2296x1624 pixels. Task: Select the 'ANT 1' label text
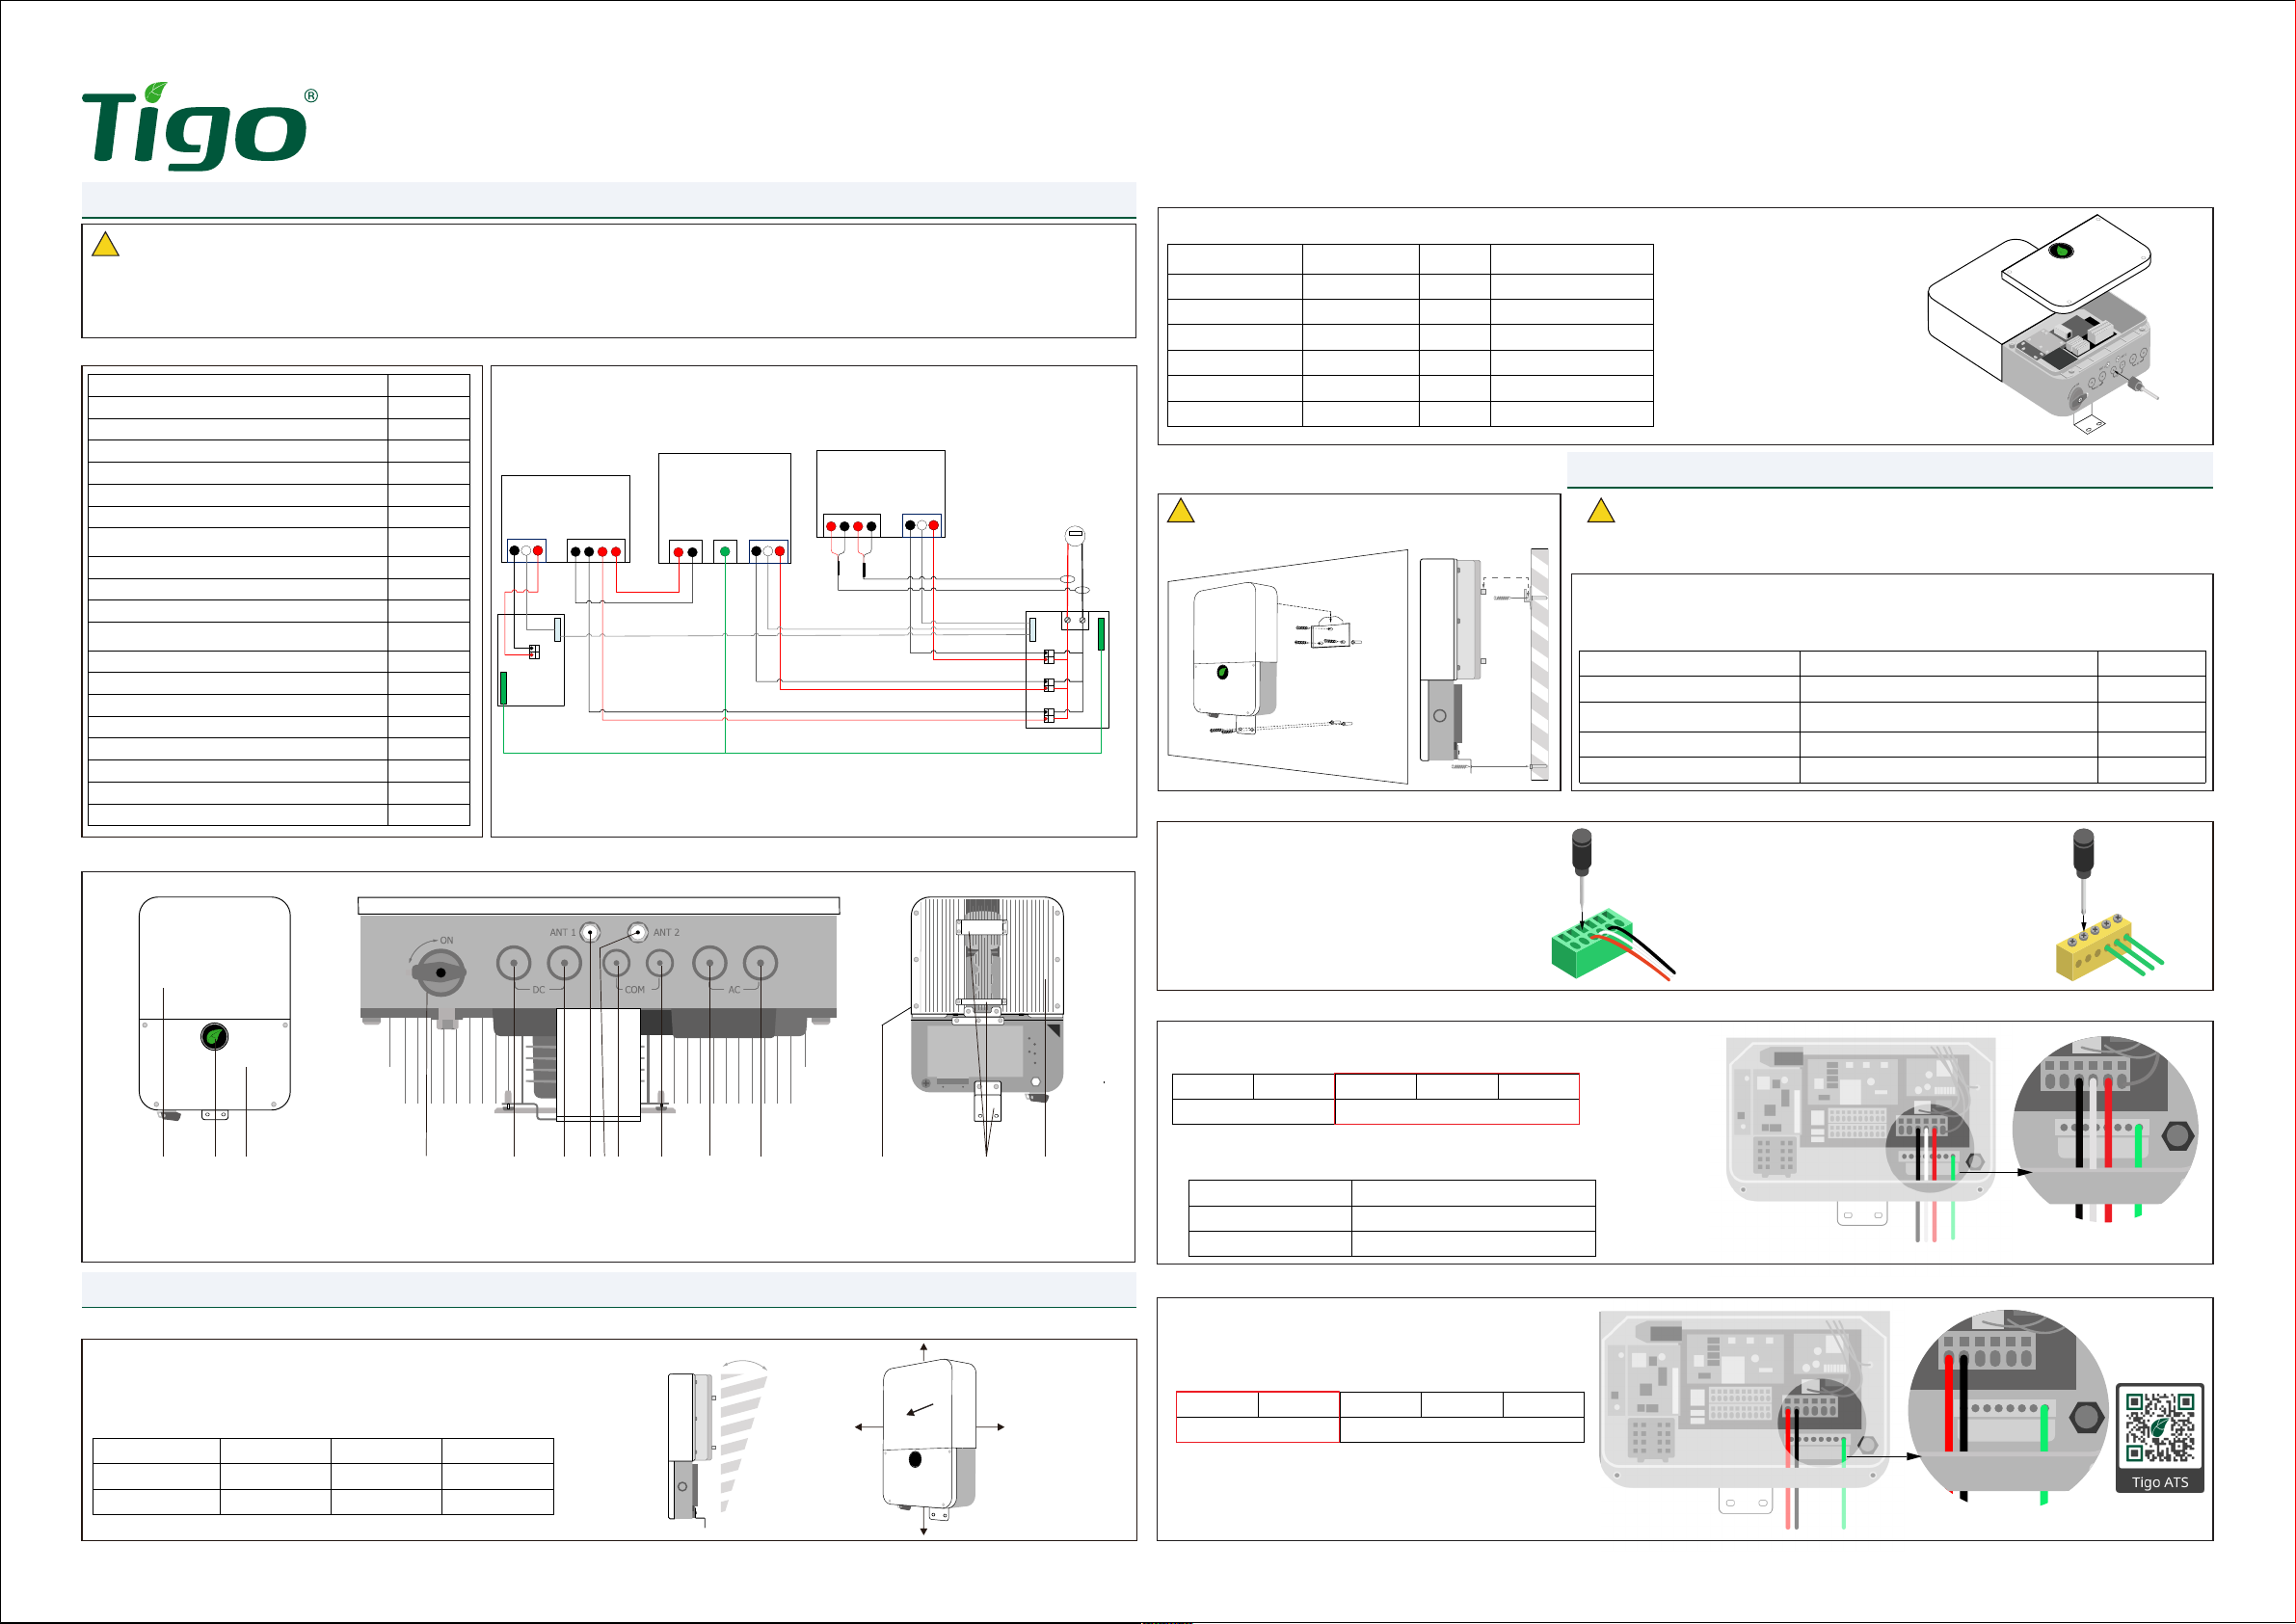pos(562,933)
